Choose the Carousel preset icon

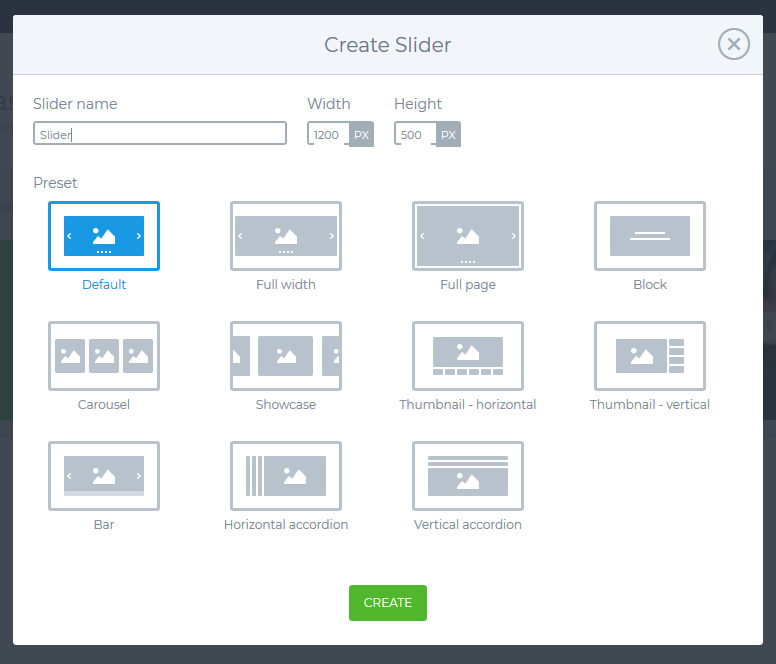(104, 356)
